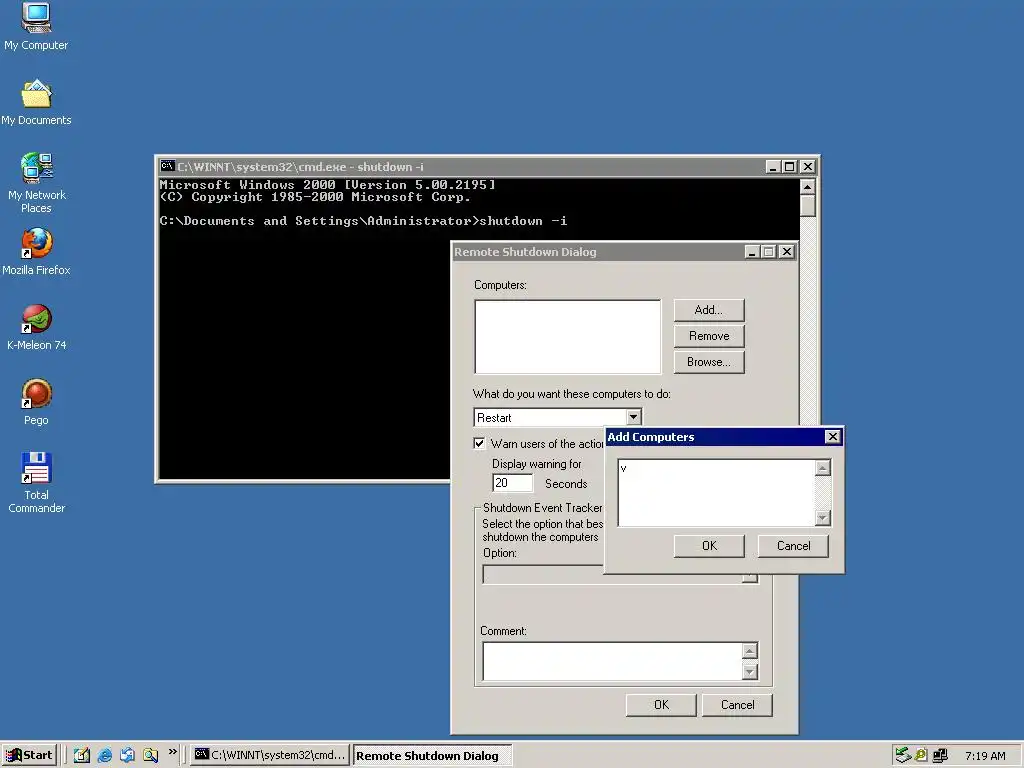
Task: Minimize the Remote Shutdown Dialog
Action: [752, 251]
